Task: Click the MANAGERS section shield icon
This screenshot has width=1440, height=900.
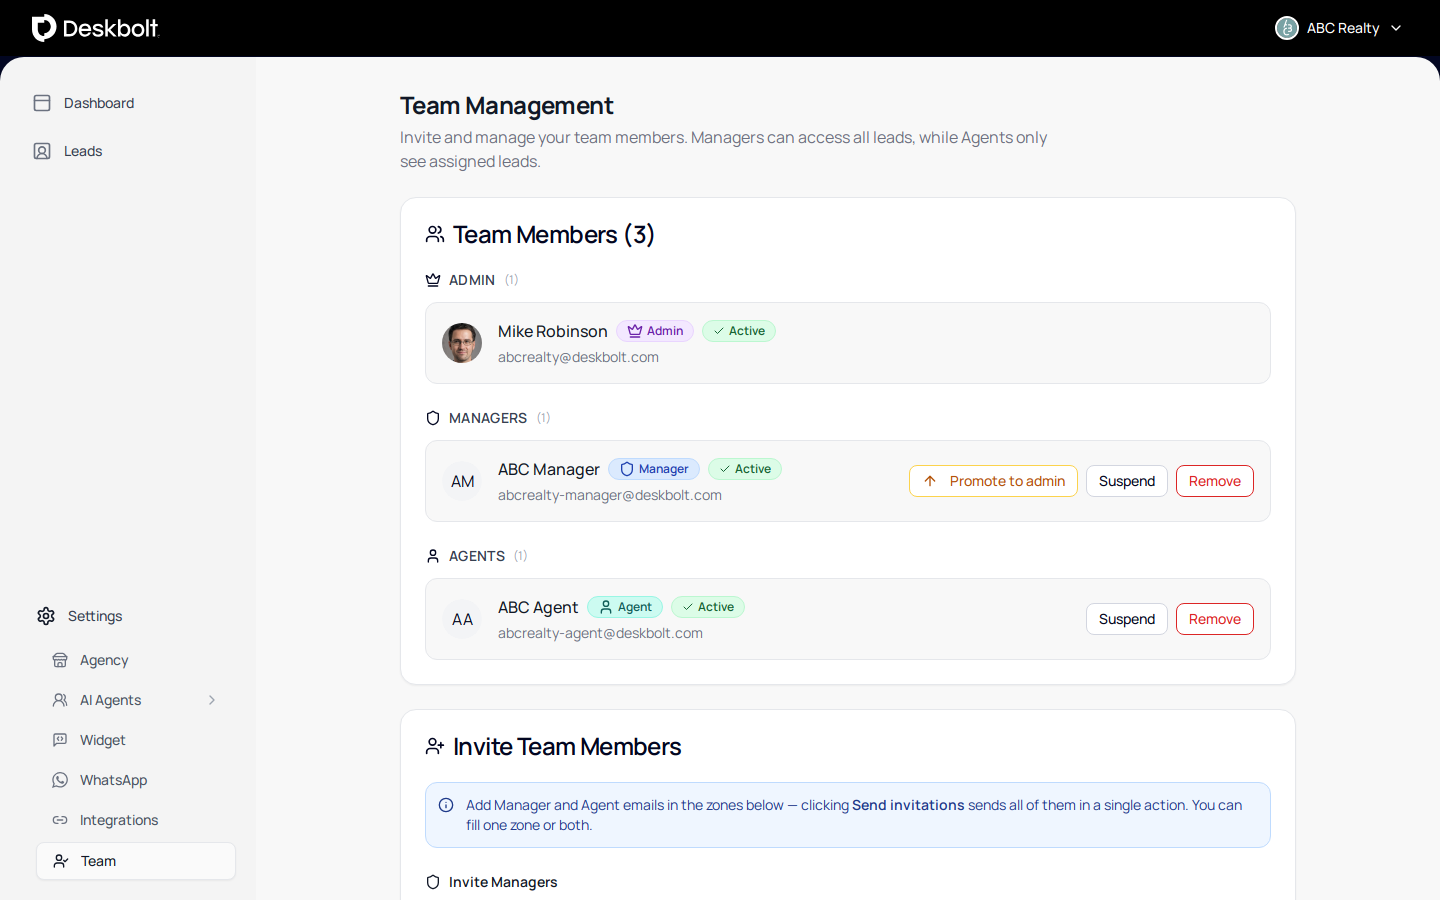Action: pyautogui.click(x=433, y=418)
